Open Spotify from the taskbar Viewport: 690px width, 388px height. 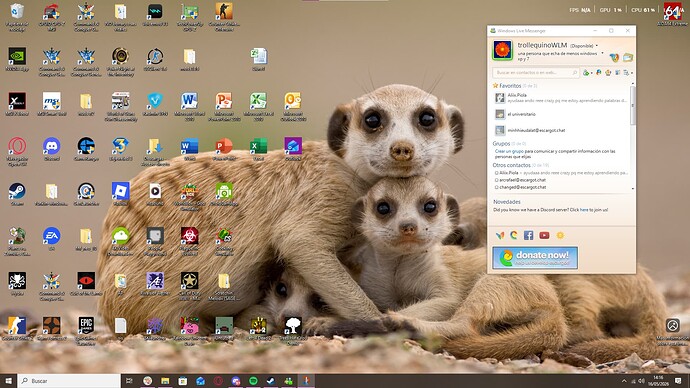[253, 381]
